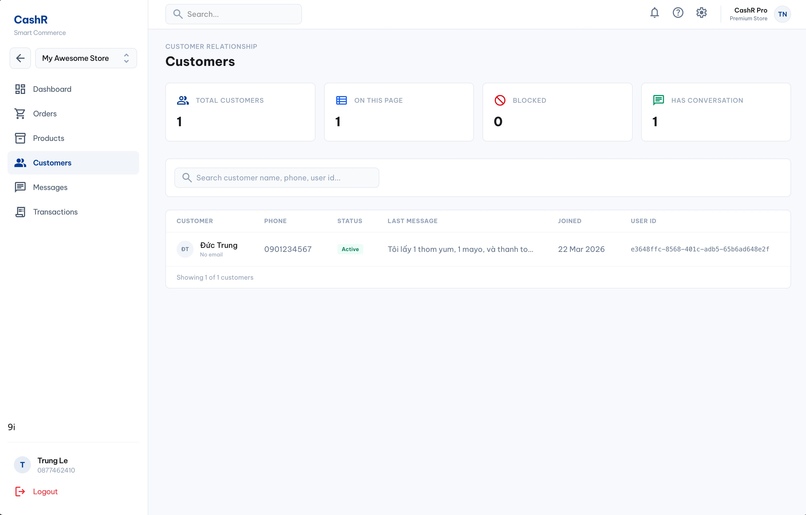Click joined date 22 Mar 2026
Image resolution: width=806 pixels, height=515 pixels.
click(x=581, y=249)
